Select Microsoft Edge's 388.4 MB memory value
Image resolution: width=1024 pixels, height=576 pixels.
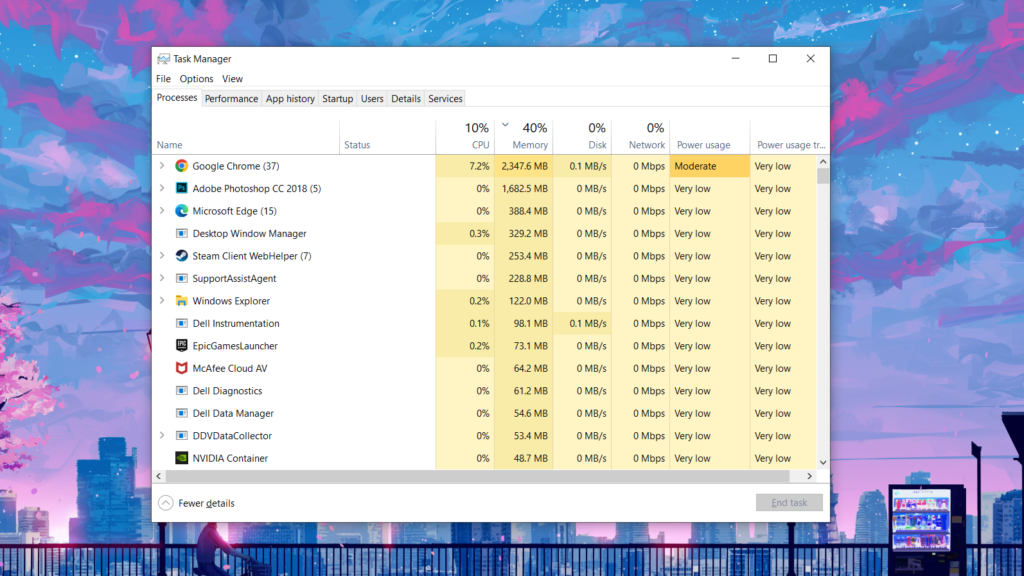[x=528, y=211]
